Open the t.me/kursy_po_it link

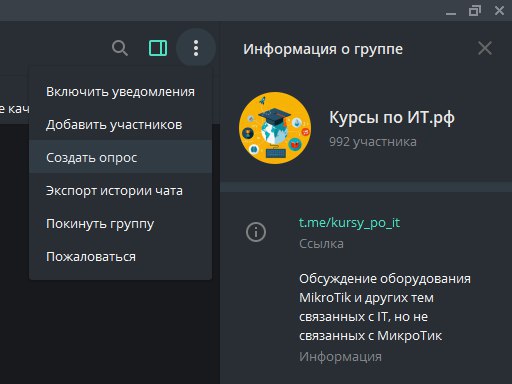[x=349, y=223]
